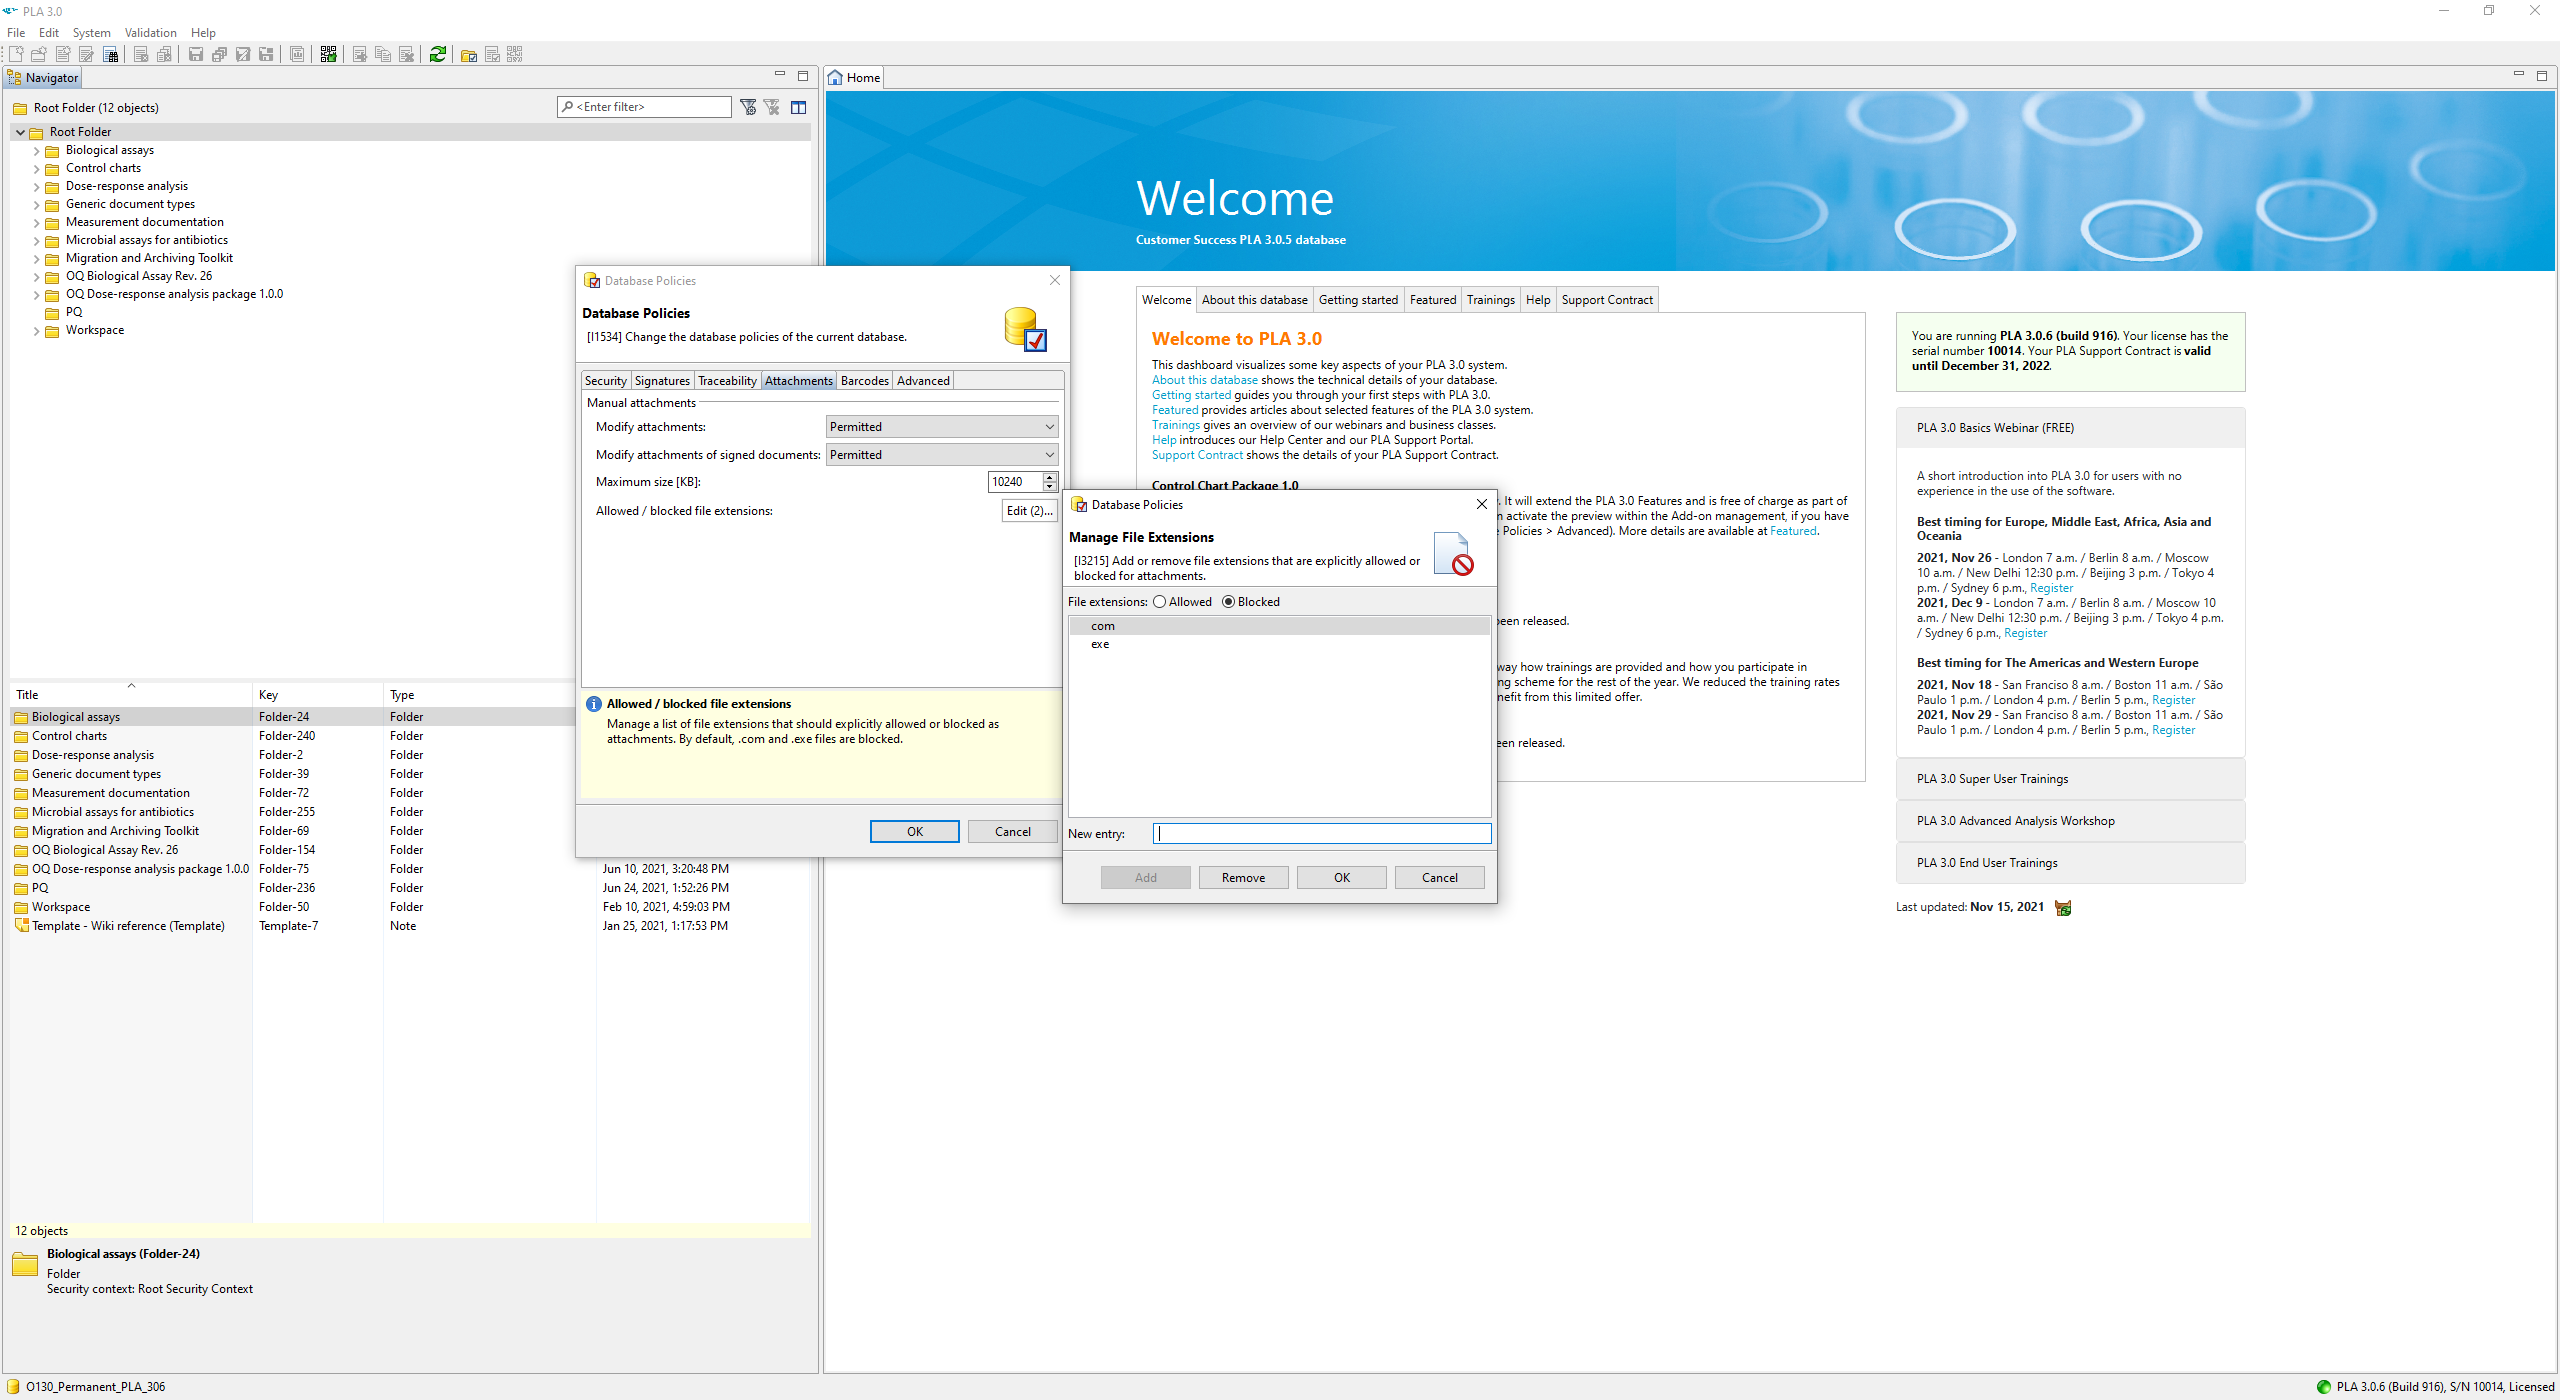
Task: Maximize the Navigator panel
Action: [x=803, y=75]
